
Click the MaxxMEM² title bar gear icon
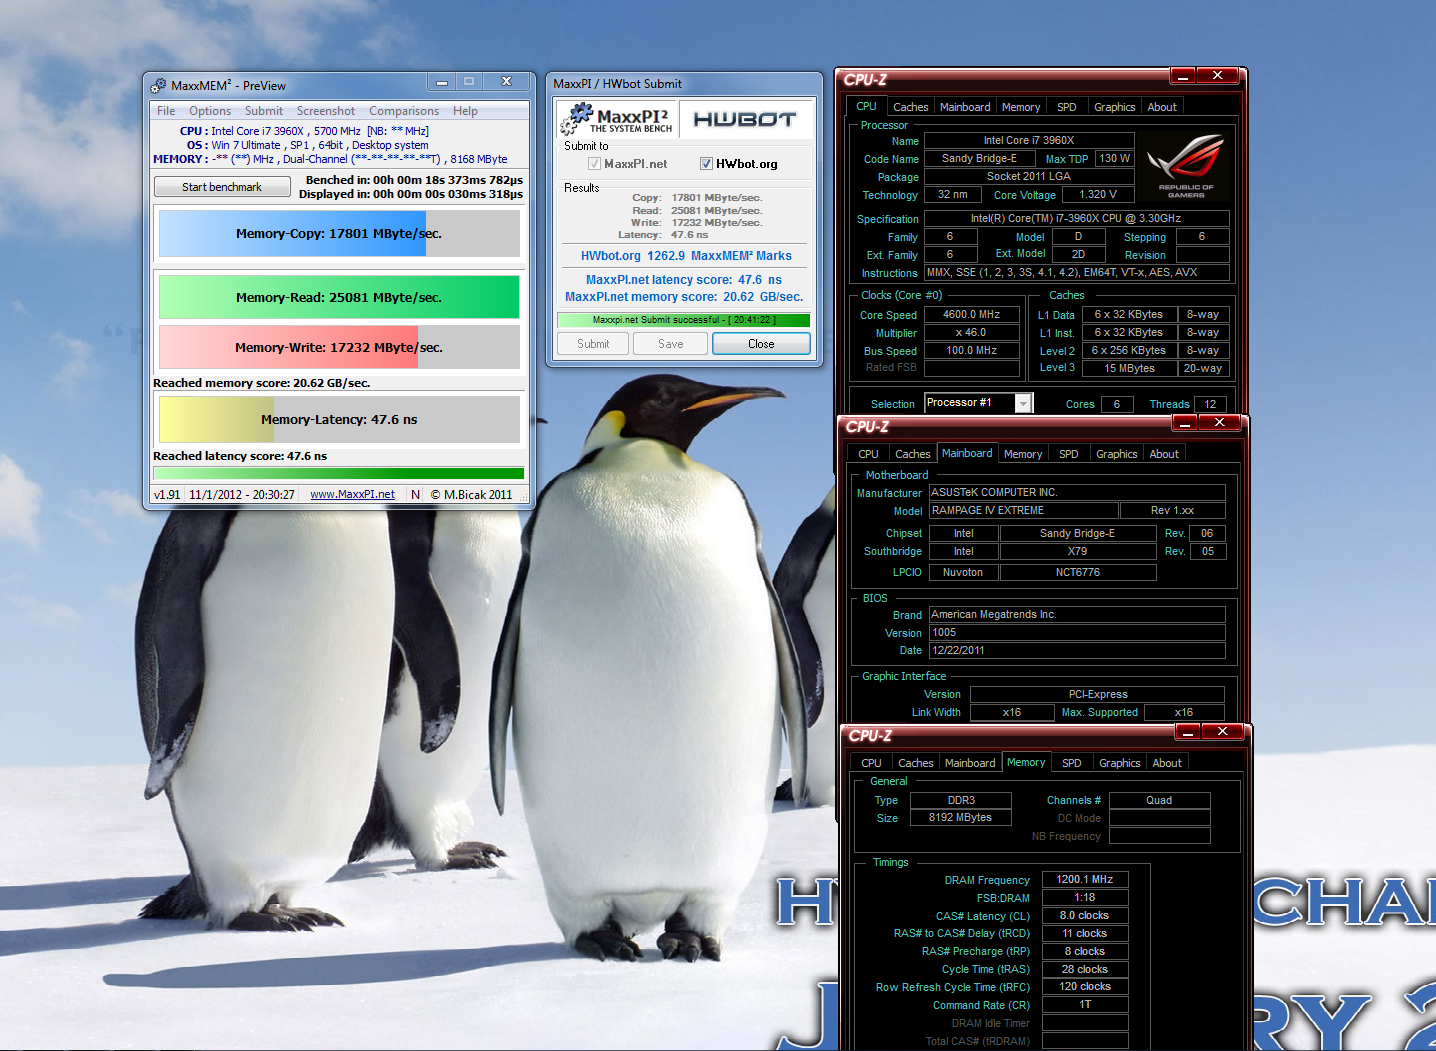click(158, 86)
